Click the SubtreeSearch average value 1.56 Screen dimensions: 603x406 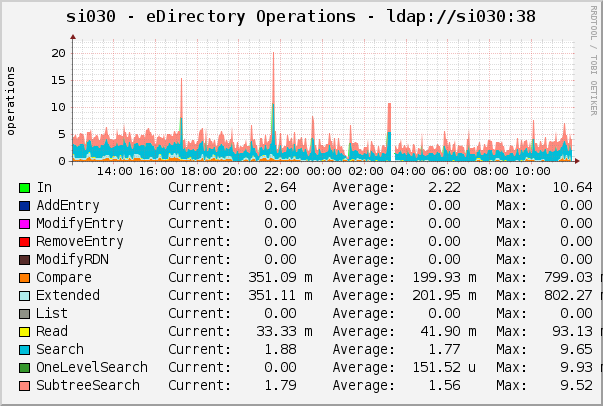[444, 385]
